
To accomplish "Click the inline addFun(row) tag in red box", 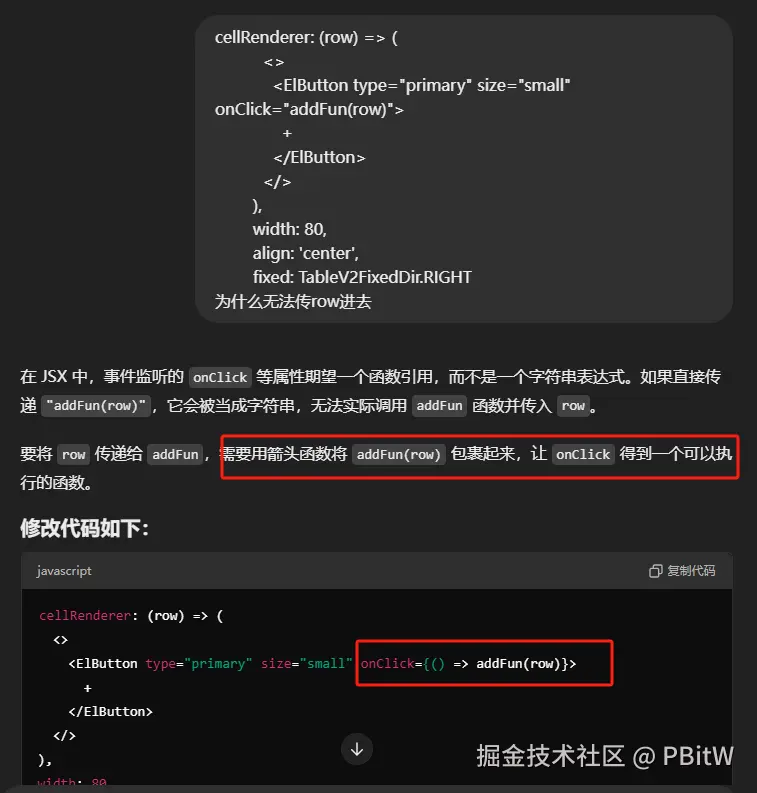I will 398,455.
